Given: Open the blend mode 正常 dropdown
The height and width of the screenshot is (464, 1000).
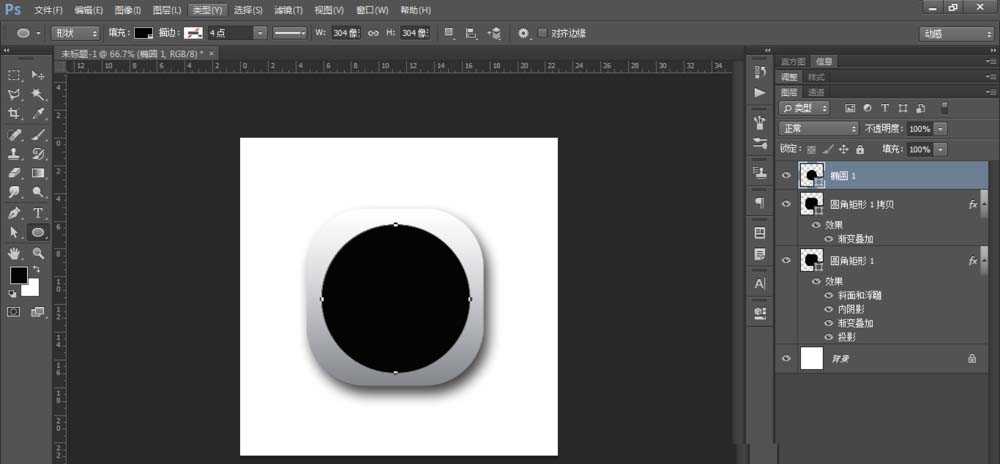Looking at the screenshot, I should coord(820,129).
